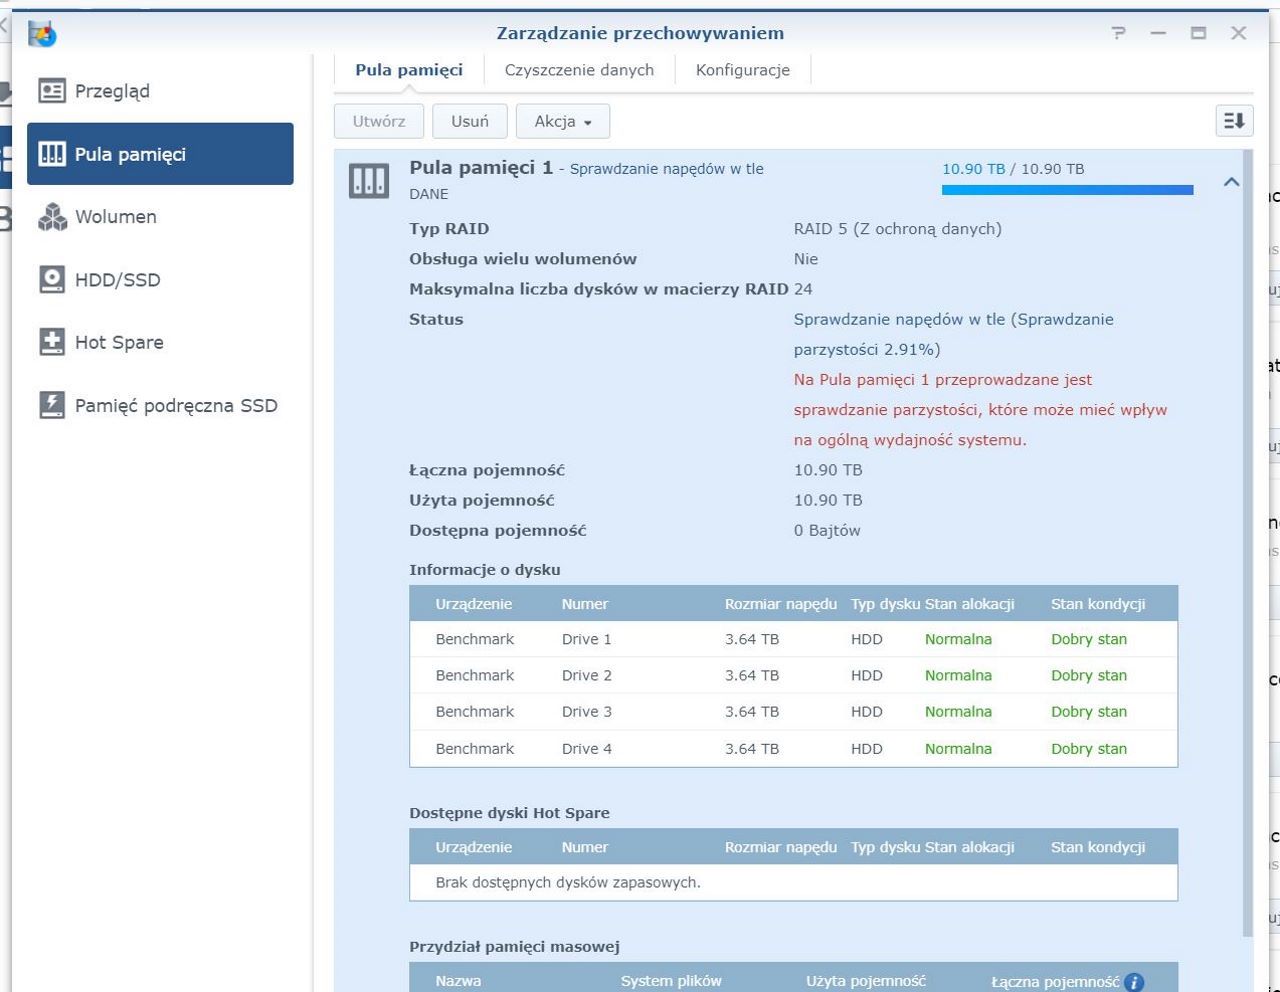Click the DANE pool description label
Viewport: 1280px width, 992px height.
(429, 194)
